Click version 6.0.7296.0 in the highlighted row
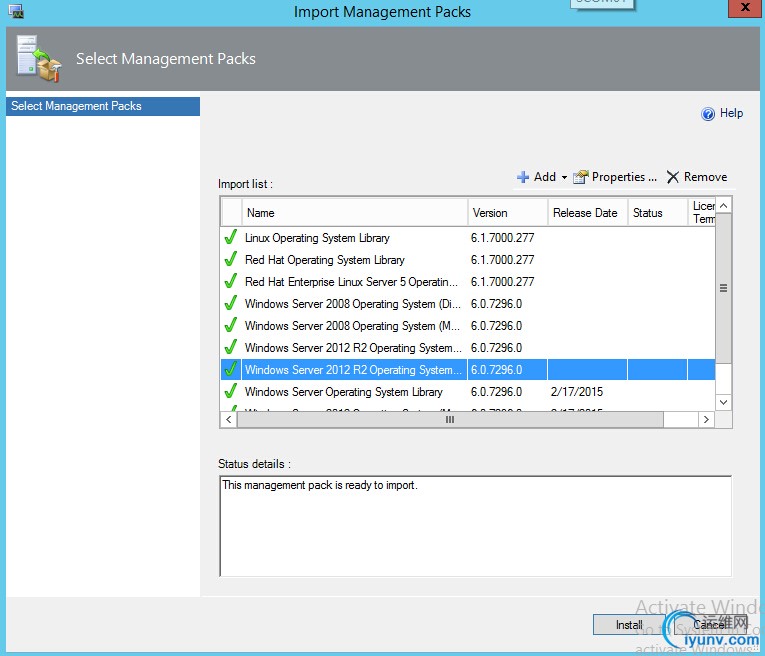Screen dimensions: 765x656 (x=496, y=370)
